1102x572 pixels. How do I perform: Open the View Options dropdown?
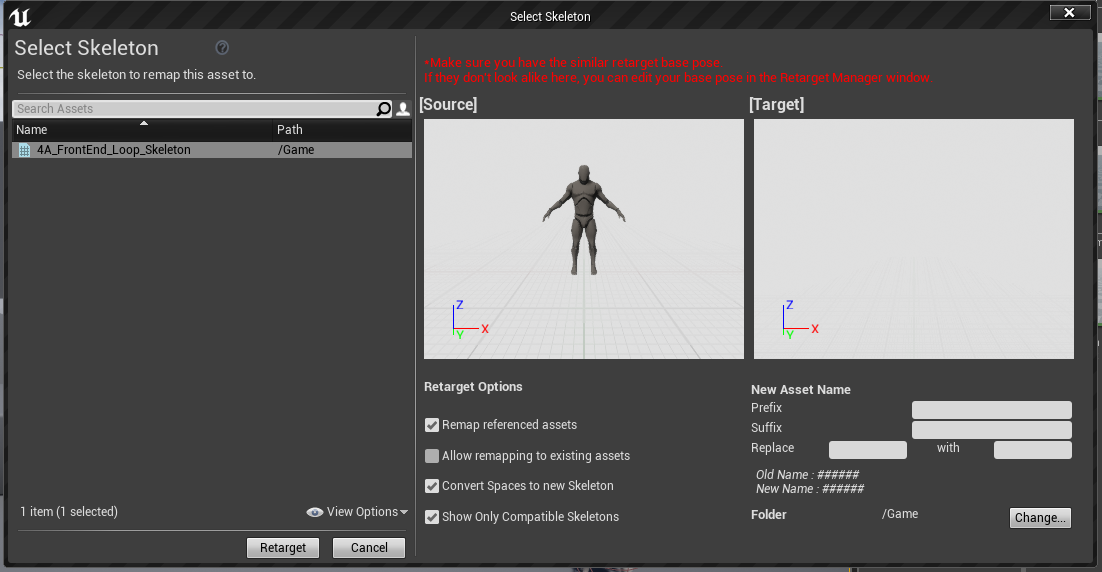point(358,512)
